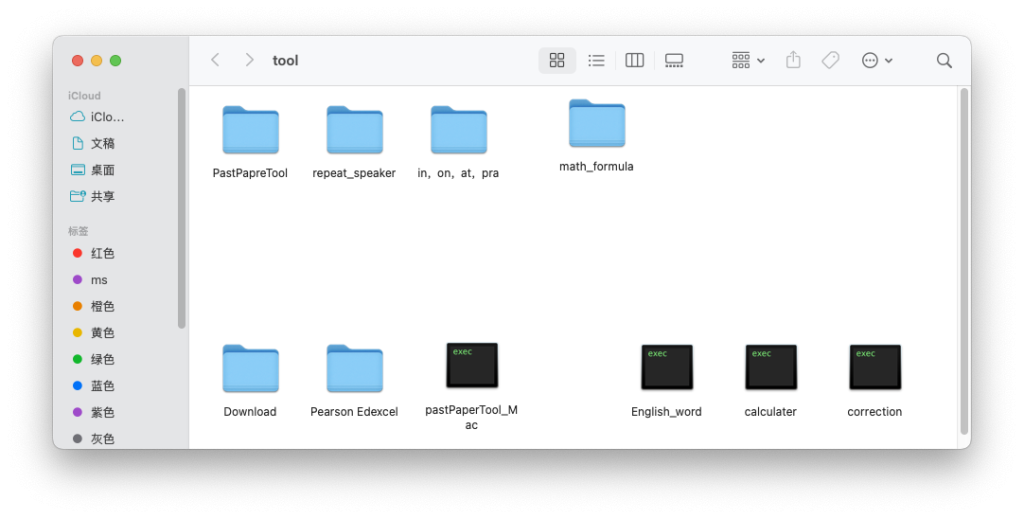
Task: Click the Share toolbar icon
Action: [x=793, y=60]
